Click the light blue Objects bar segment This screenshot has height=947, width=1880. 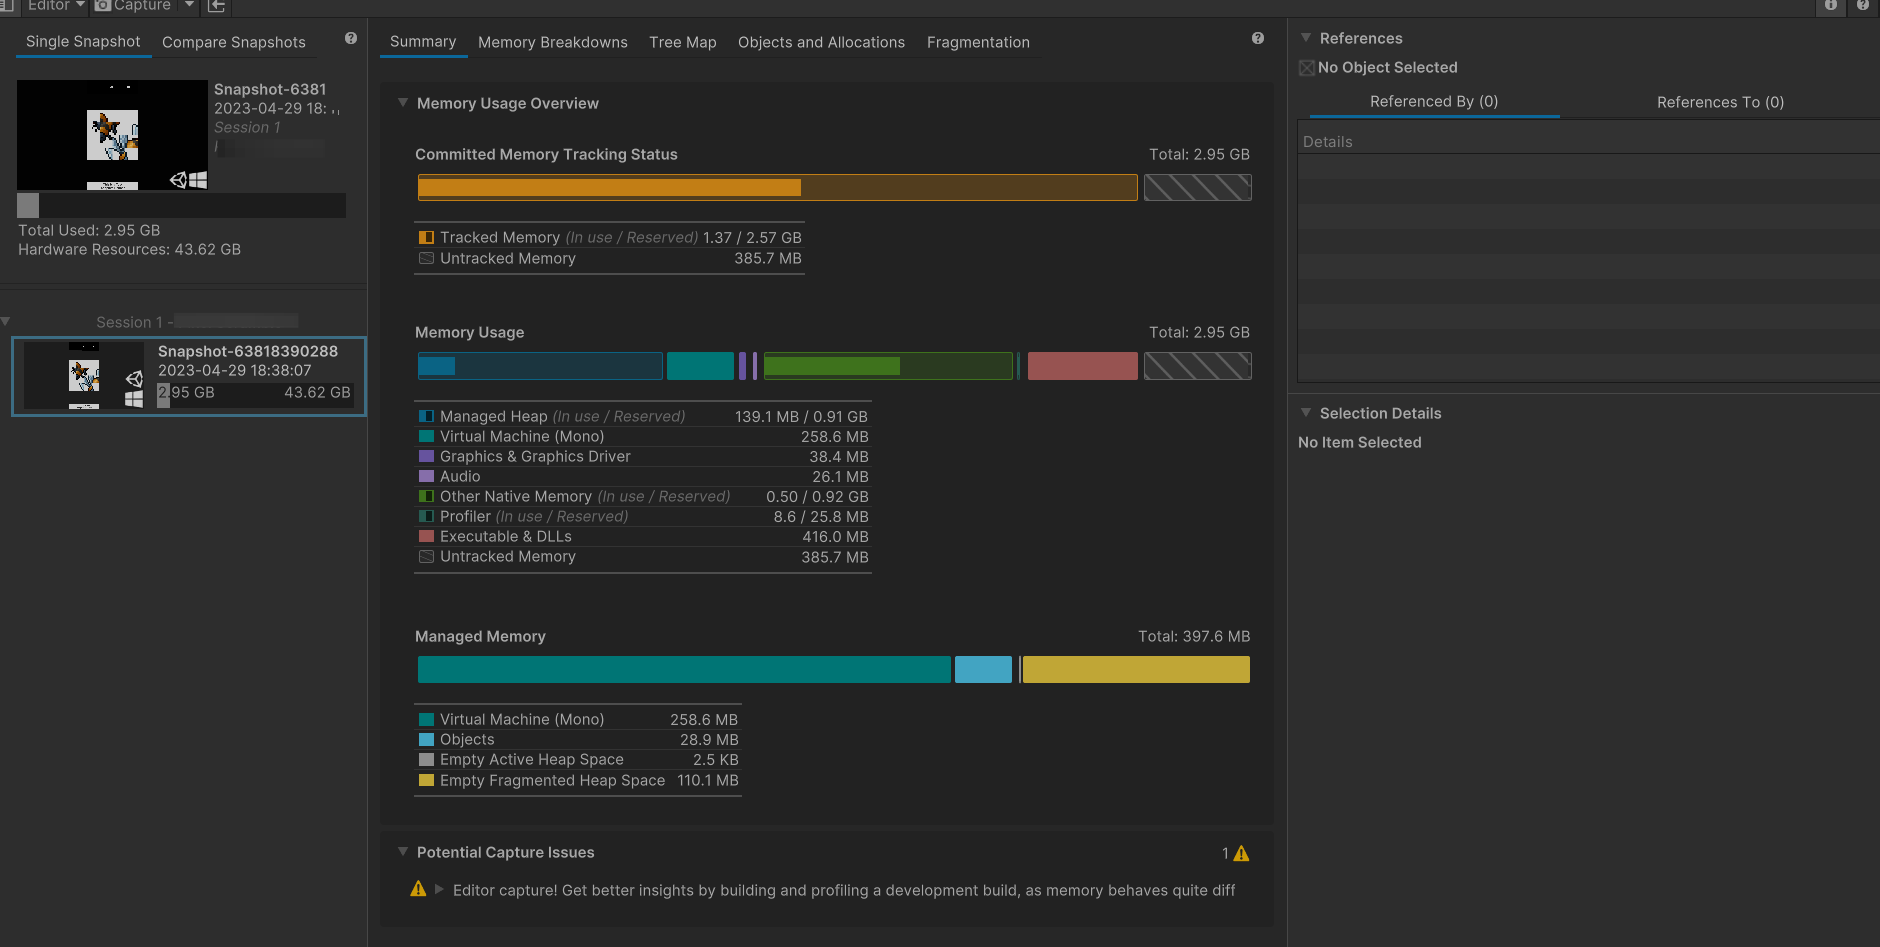pyautogui.click(x=983, y=670)
